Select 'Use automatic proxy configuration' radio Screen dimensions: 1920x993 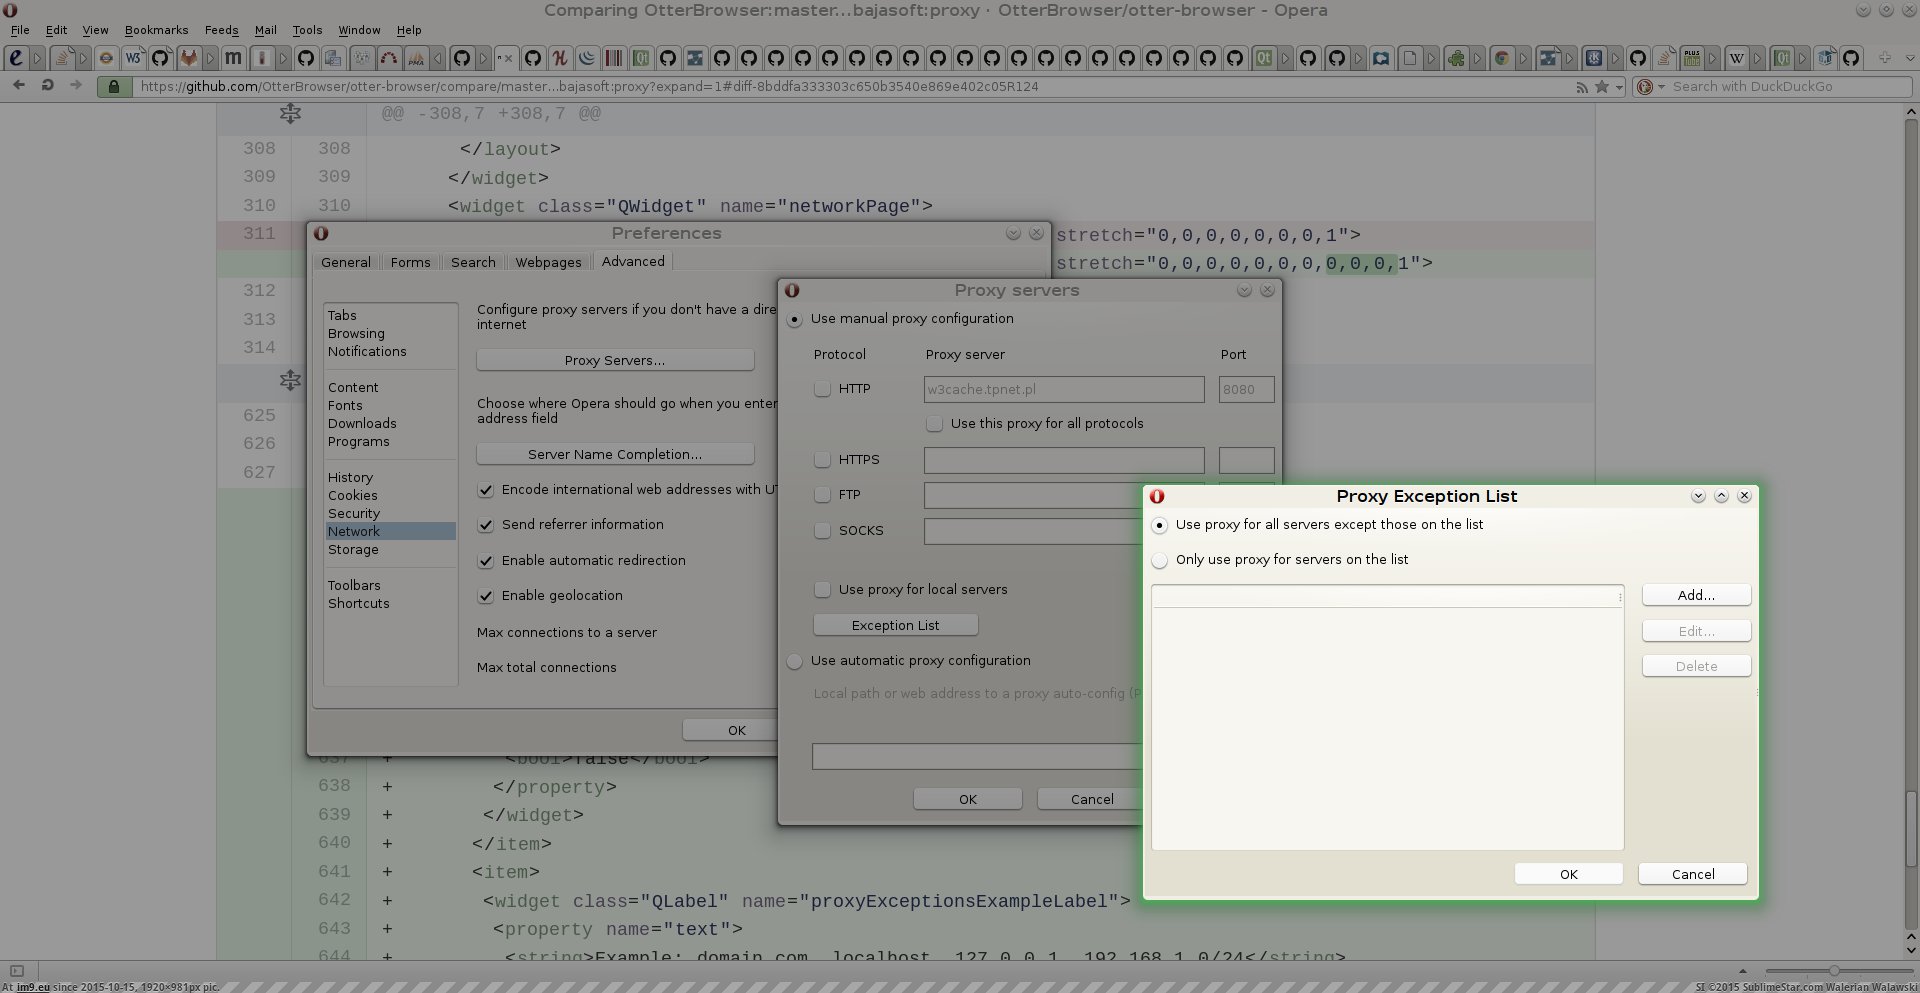coord(794,661)
